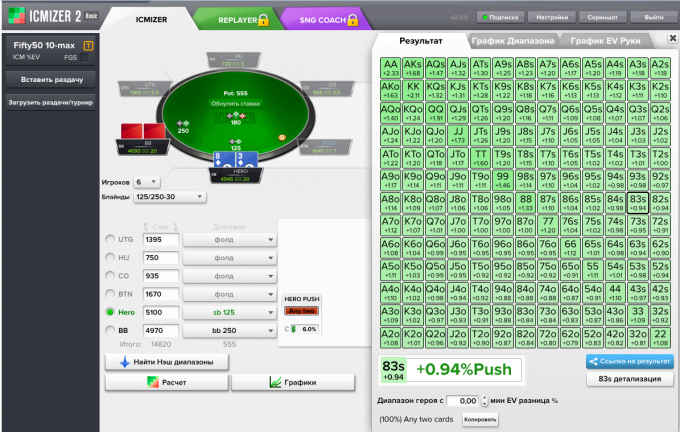Click the hero's 3 of diamonds card

[246, 159]
